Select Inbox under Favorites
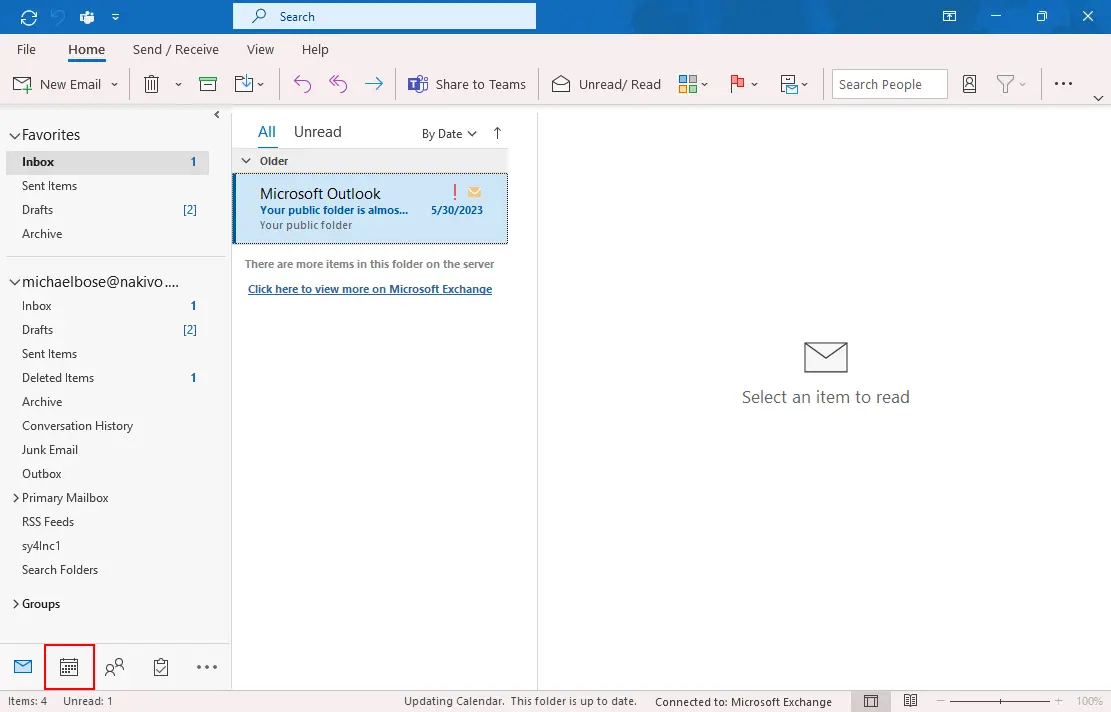This screenshot has height=712, width=1111. click(108, 162)
